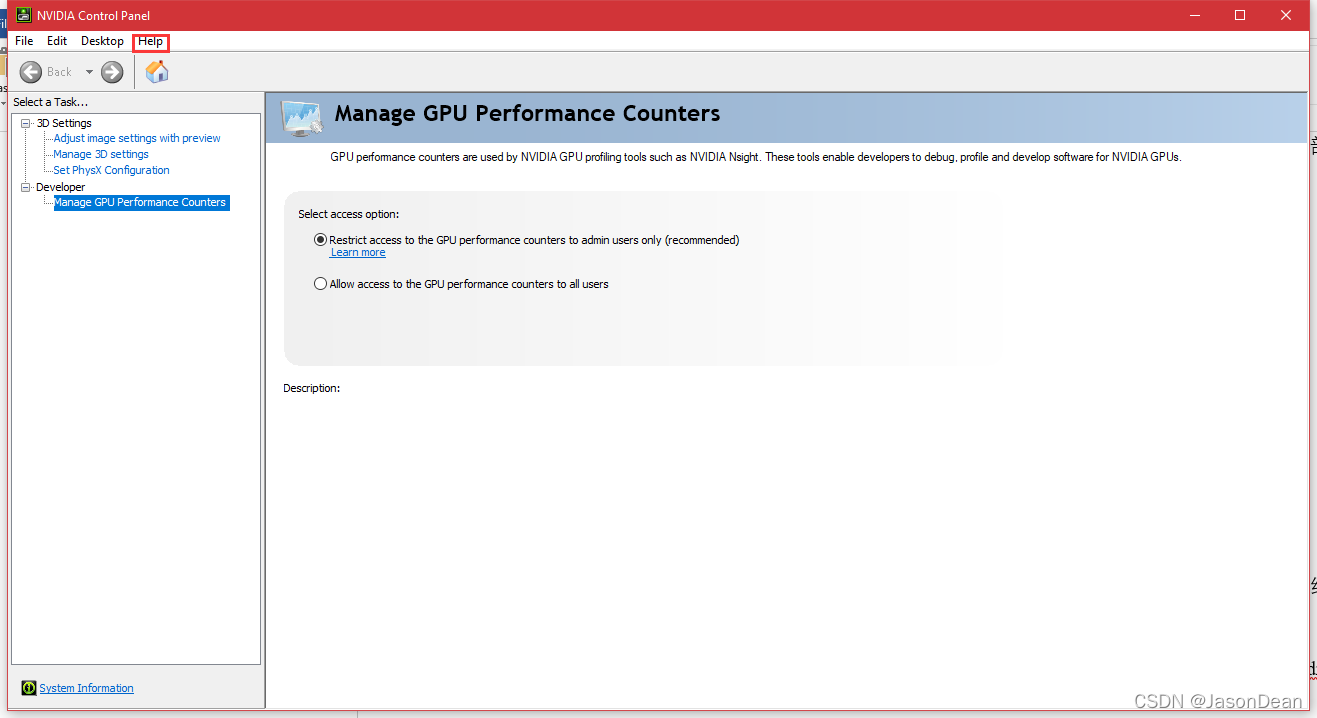Open the Back history dropdown arrow
Image resolution: width=1317 pixels, height=718 pixels.
pyautogui.click(x=89, y=72)
